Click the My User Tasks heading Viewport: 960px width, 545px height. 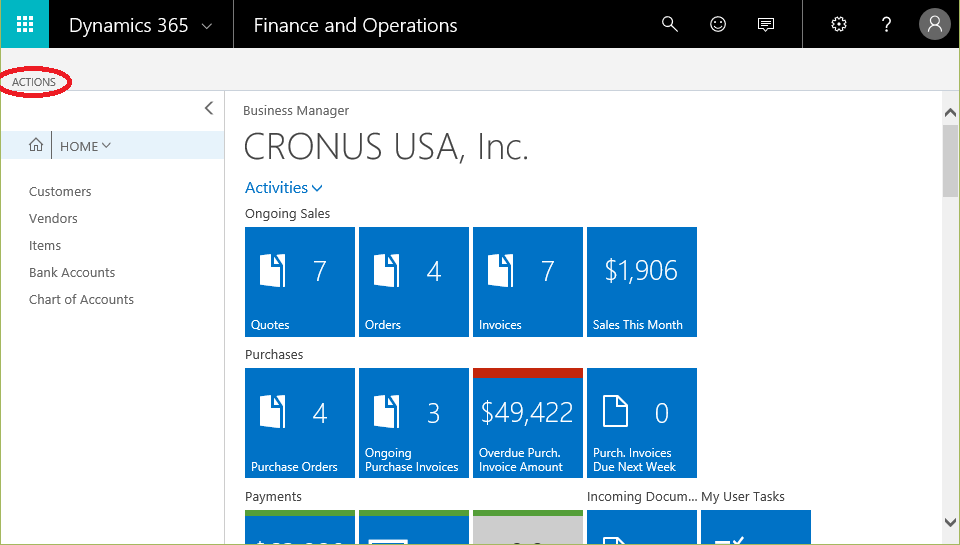(743, 497)
